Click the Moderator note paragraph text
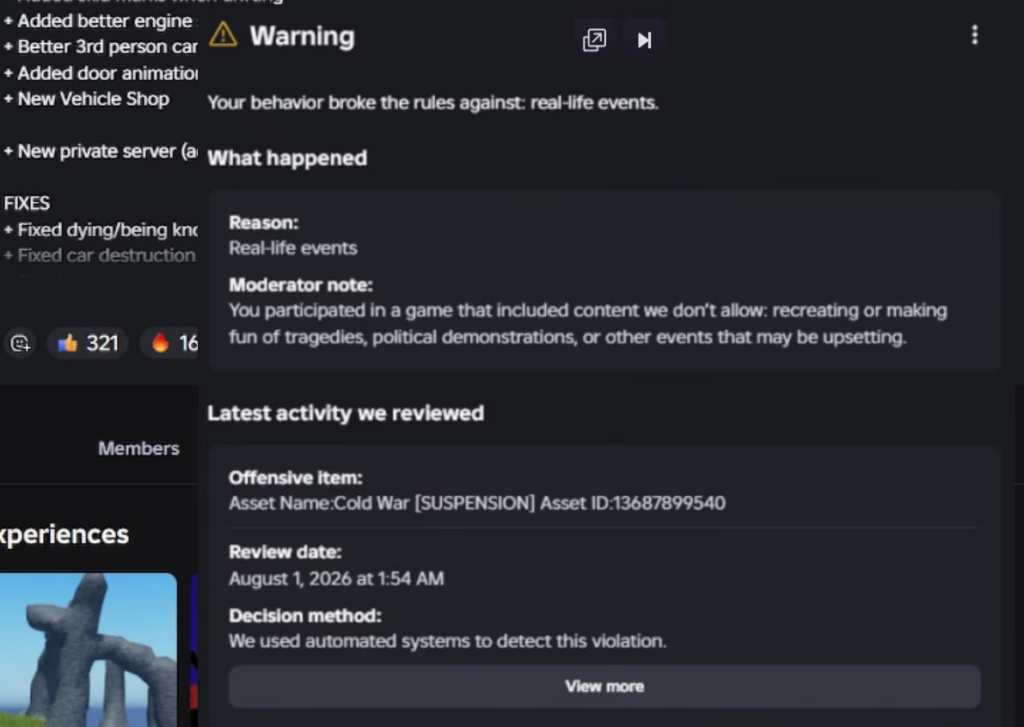1024x727 pixels. click(x=588, y=324)
